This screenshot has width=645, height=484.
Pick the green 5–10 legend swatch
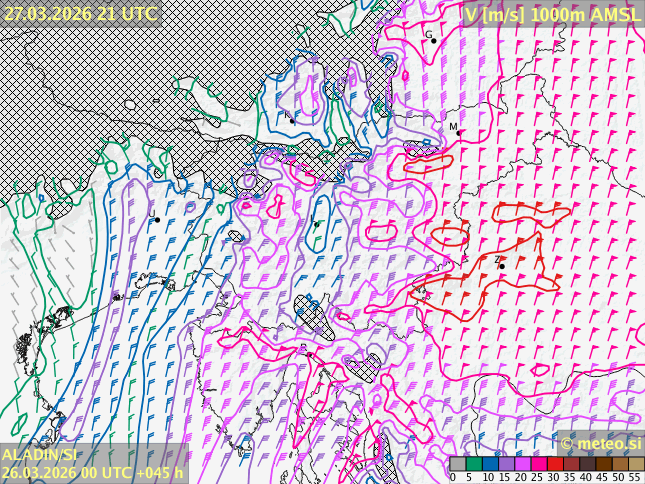(474, 464)
